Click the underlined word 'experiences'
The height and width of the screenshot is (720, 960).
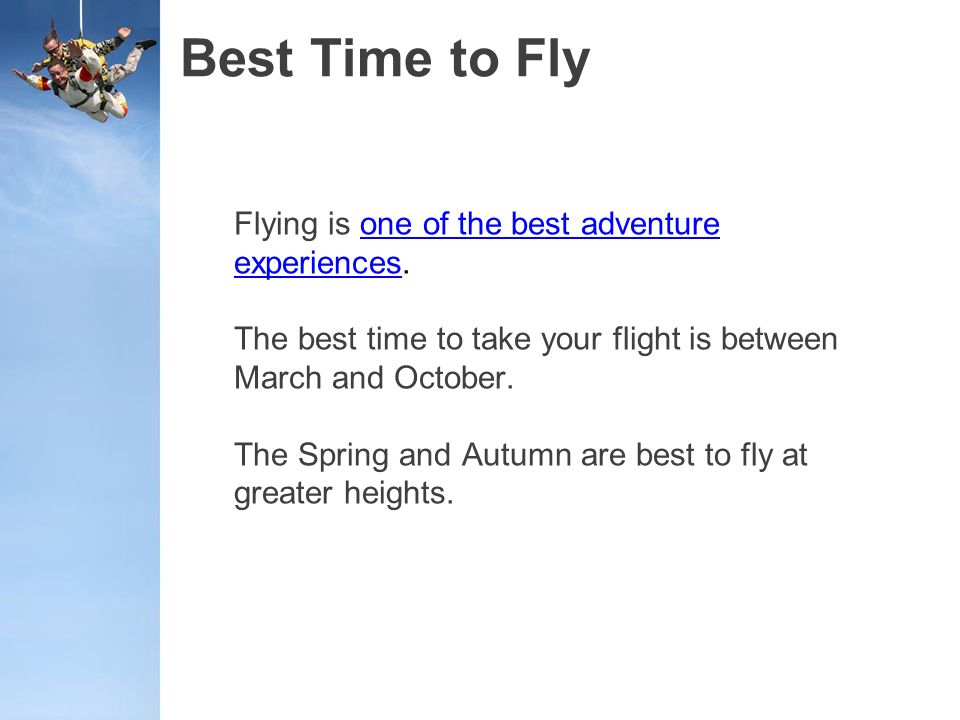click(x=318, y=263)
